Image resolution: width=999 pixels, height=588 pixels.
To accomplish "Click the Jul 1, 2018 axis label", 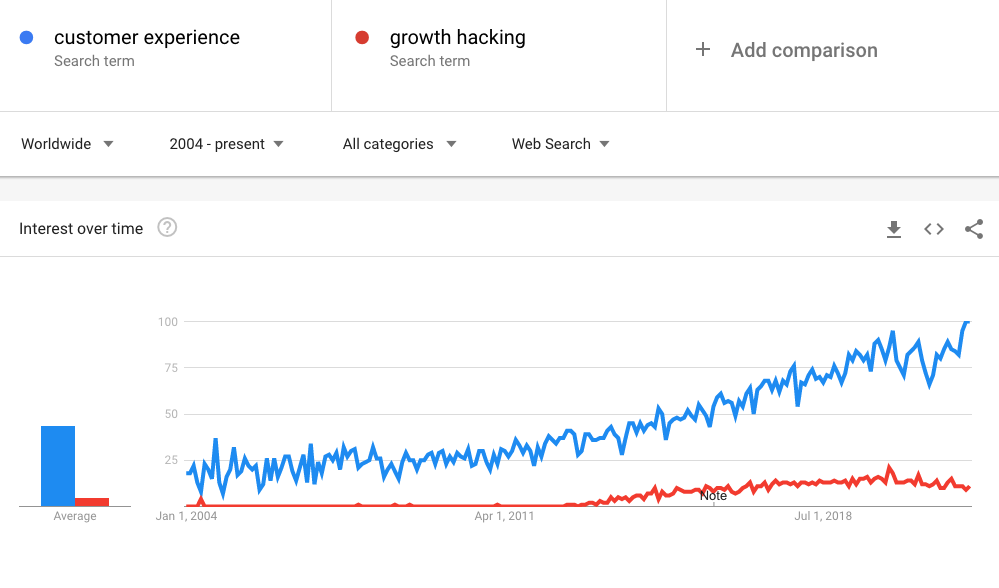I will click(823, 516).
